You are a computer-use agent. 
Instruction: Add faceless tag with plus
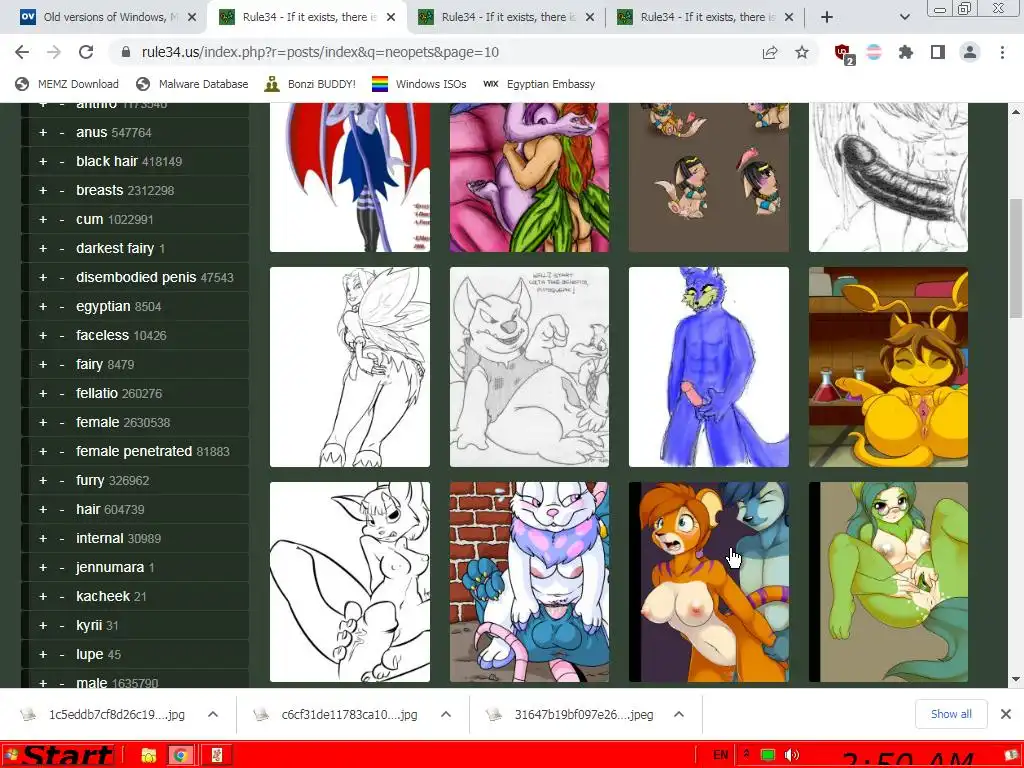[x=43, y=335]
